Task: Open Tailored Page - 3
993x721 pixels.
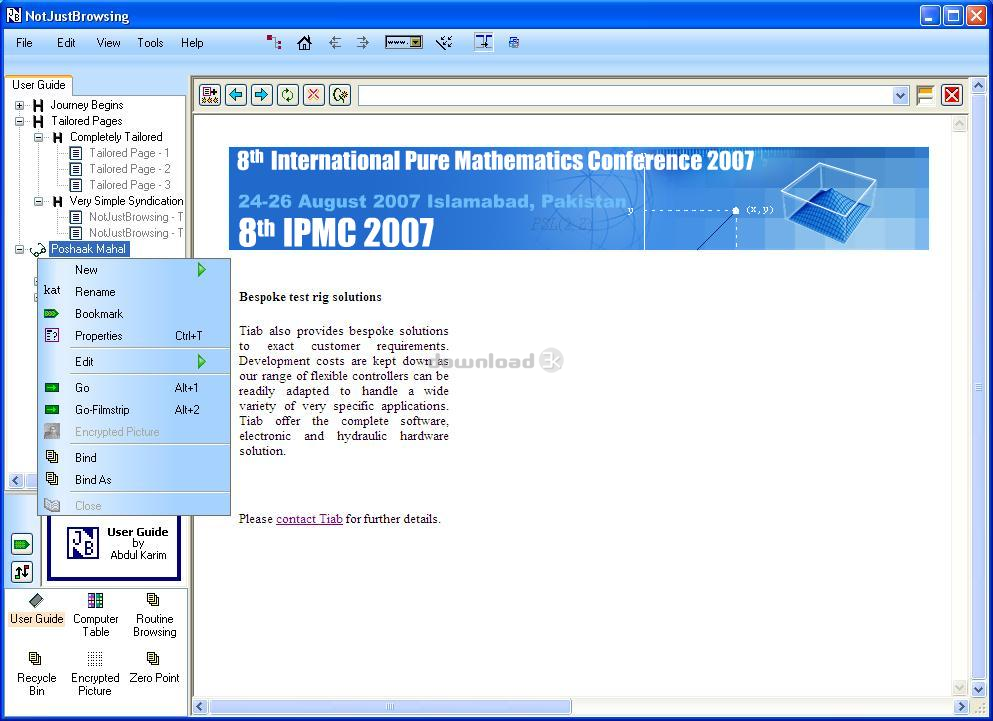Action: pos(130,185)
